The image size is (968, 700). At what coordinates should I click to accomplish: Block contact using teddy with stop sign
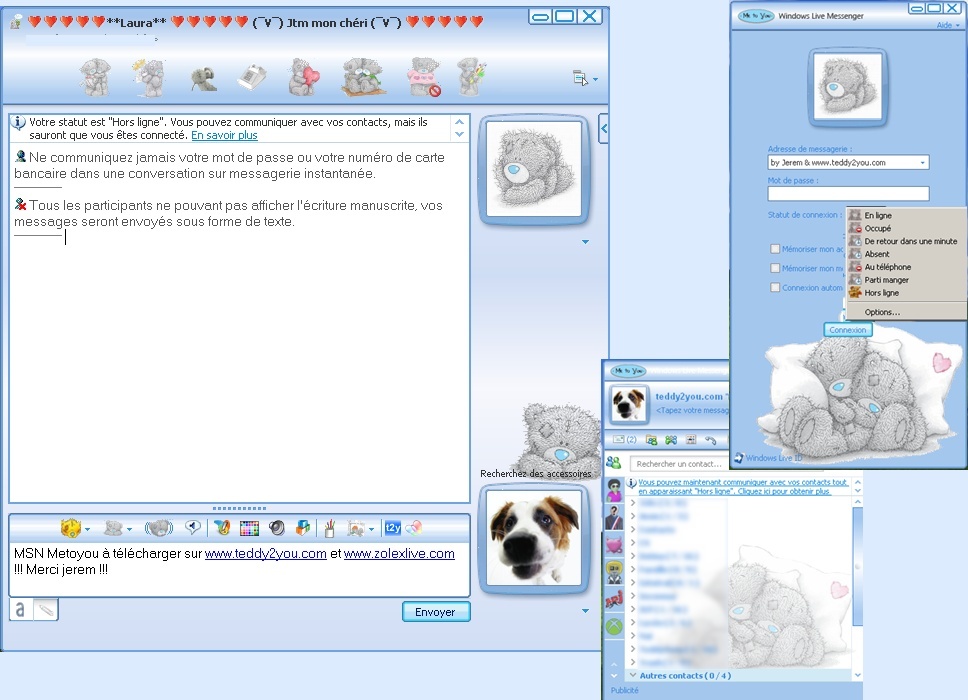(x=424, y=77)
